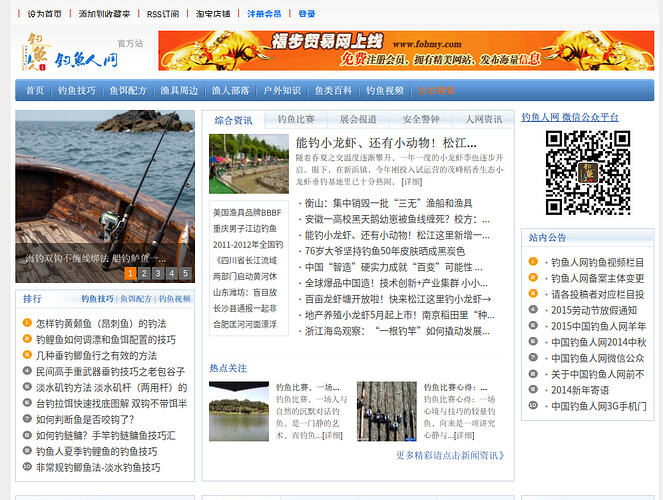The width and height of the screenshot is (663, 500).
Task: Switch to the 人网资讯 tab
Action: click(x=483, y=120)
